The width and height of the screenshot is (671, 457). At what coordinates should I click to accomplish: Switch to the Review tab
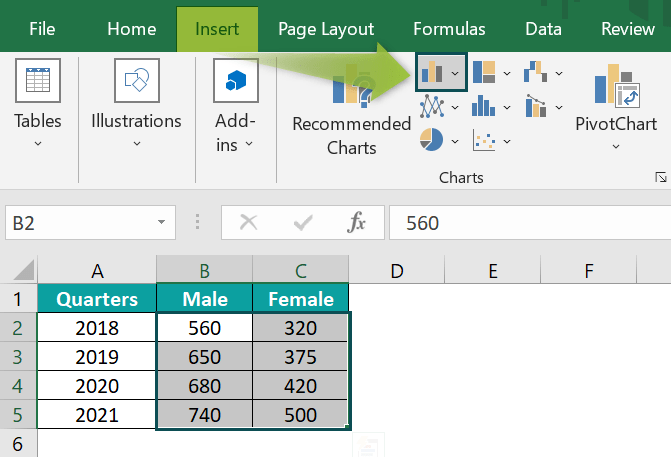[x=628, y=29]
